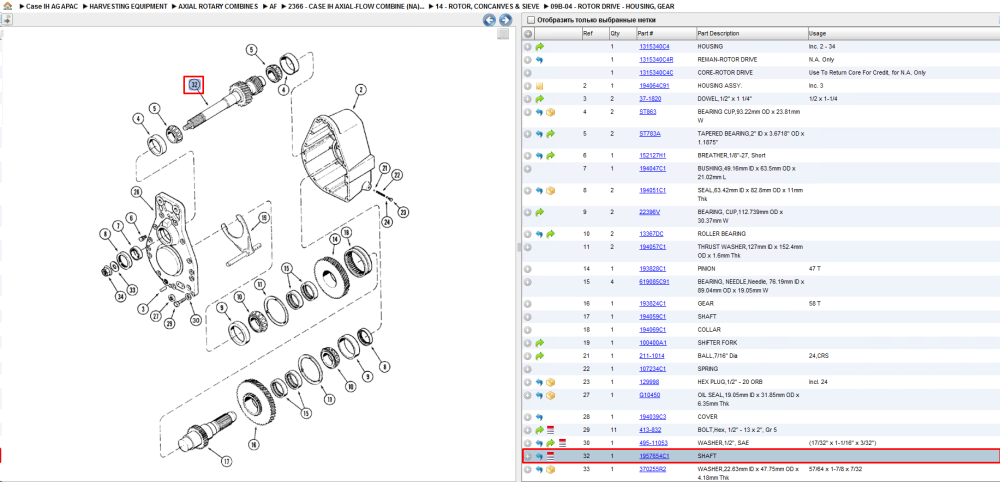Select callout 17 shaft on the diagram
The width and height of the screenshot is (1000, 482).
click(226, 461)
